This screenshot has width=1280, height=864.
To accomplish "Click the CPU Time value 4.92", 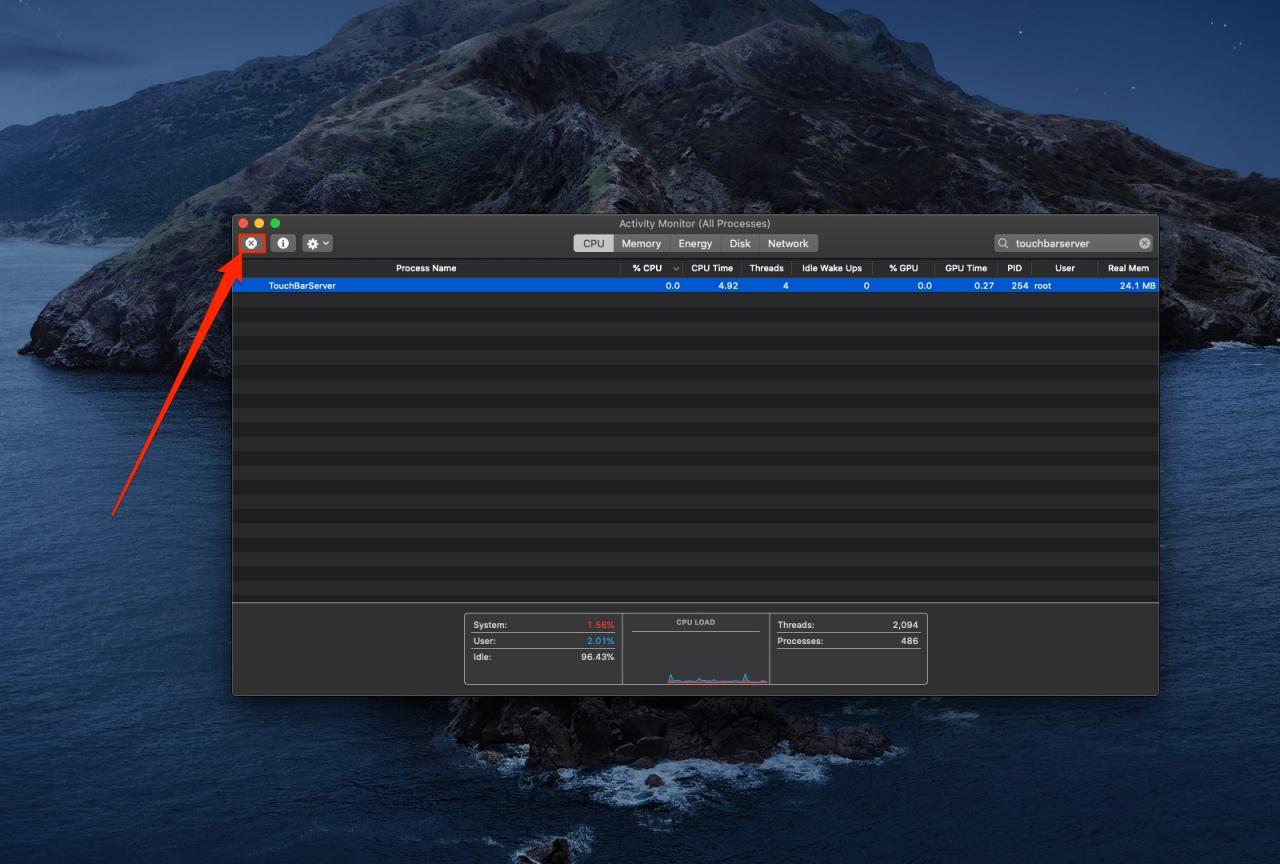I will [x=728, y=286].
